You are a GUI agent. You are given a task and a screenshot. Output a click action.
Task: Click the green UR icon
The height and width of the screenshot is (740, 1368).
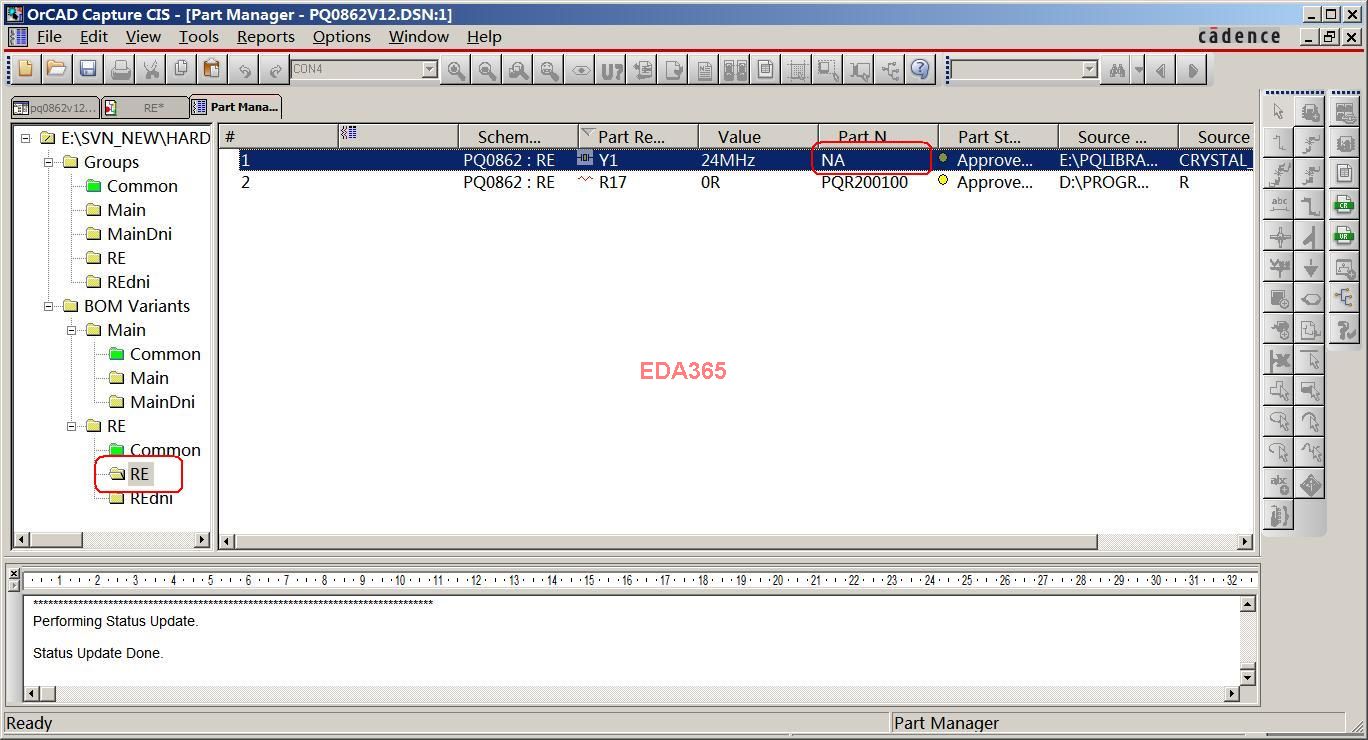point(1344,235)
